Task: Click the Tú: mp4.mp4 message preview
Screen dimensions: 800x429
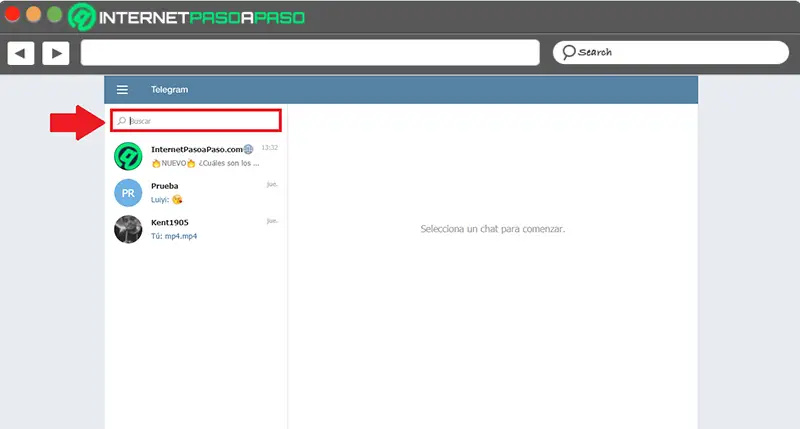Action: tap(174, 236)
